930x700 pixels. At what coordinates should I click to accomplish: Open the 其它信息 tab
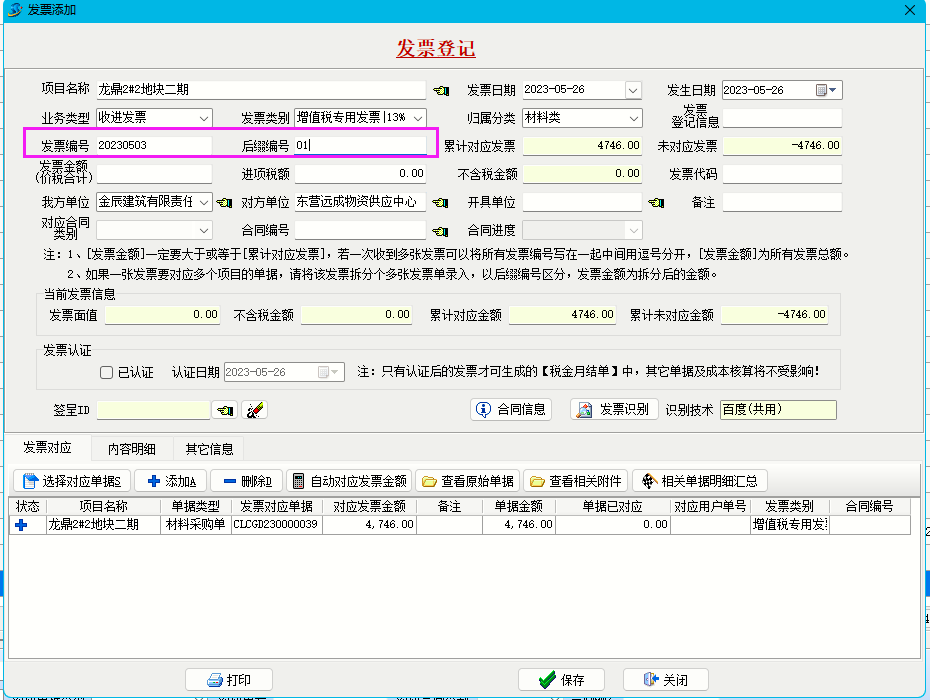point(209,449)
